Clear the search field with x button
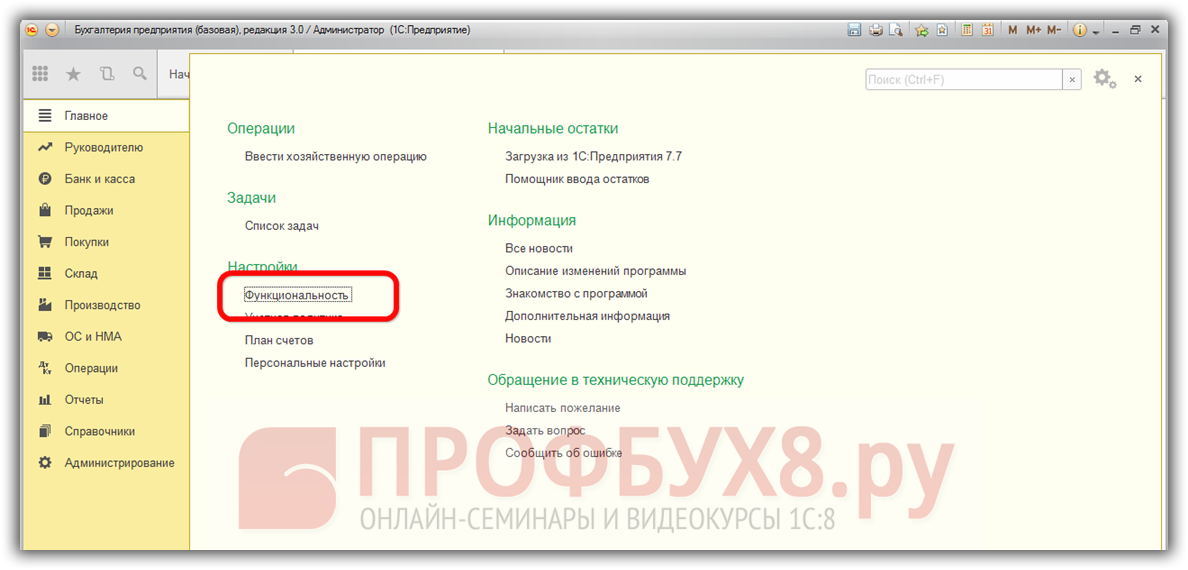 tap(1072, 79)
